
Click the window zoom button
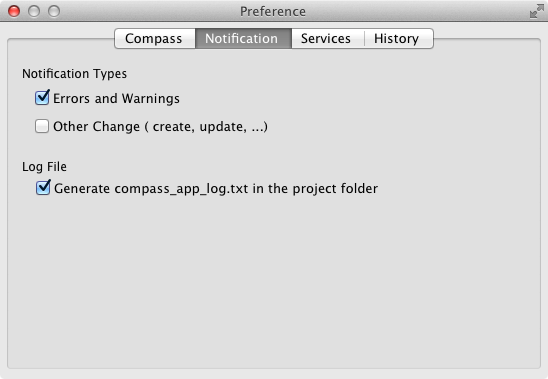click(x=54, y=11)
